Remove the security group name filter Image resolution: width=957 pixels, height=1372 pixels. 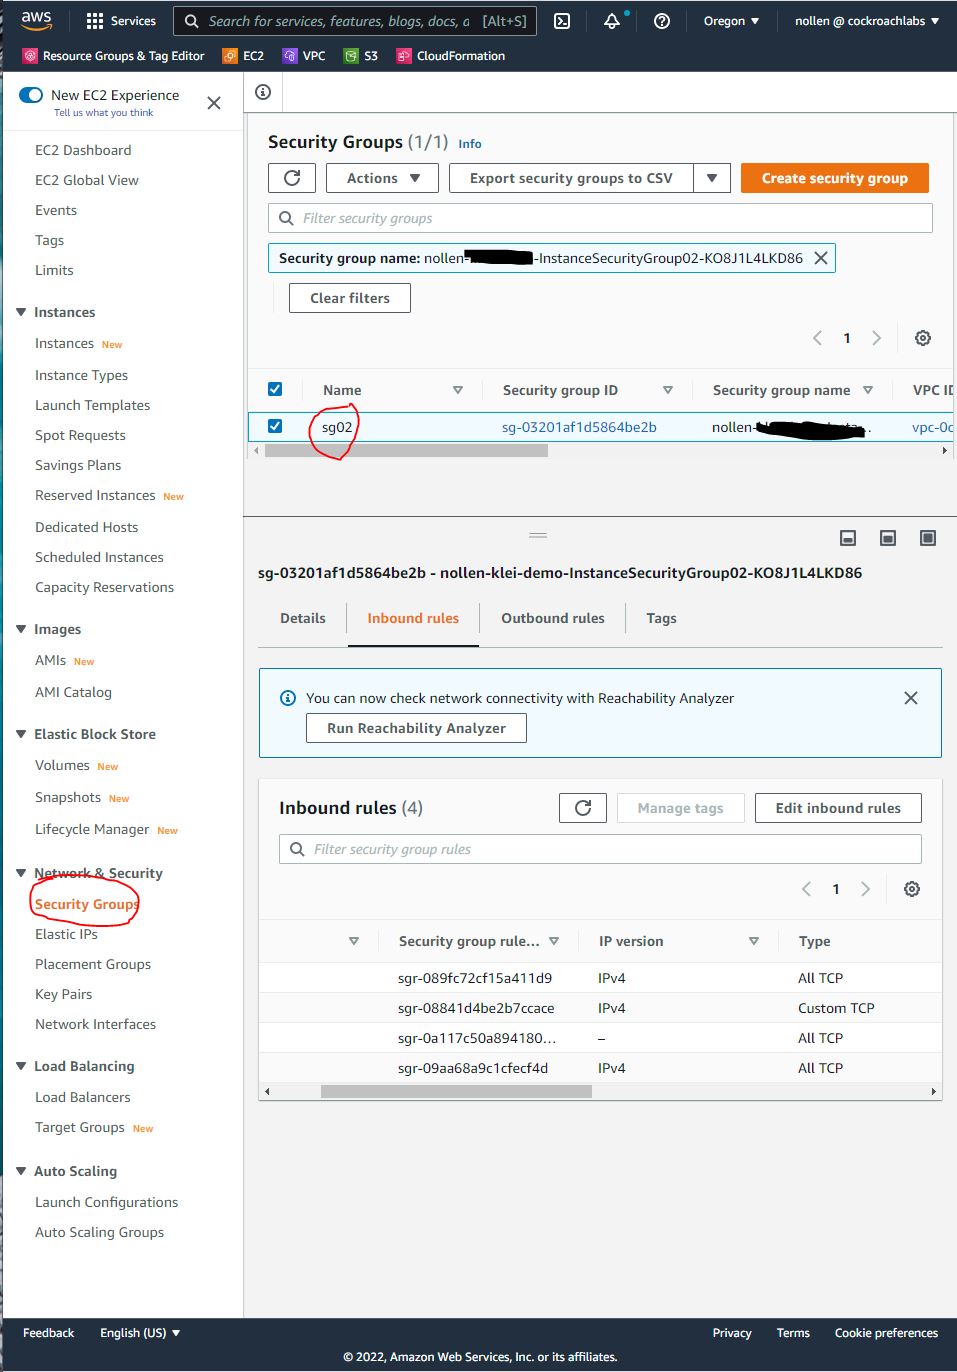pyautogui.click(x=821, y=258)
